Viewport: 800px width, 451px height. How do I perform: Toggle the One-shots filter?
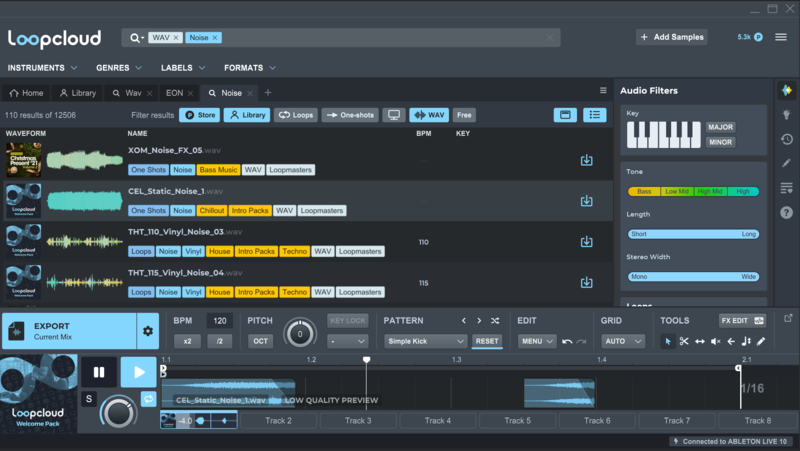(351, 115)
